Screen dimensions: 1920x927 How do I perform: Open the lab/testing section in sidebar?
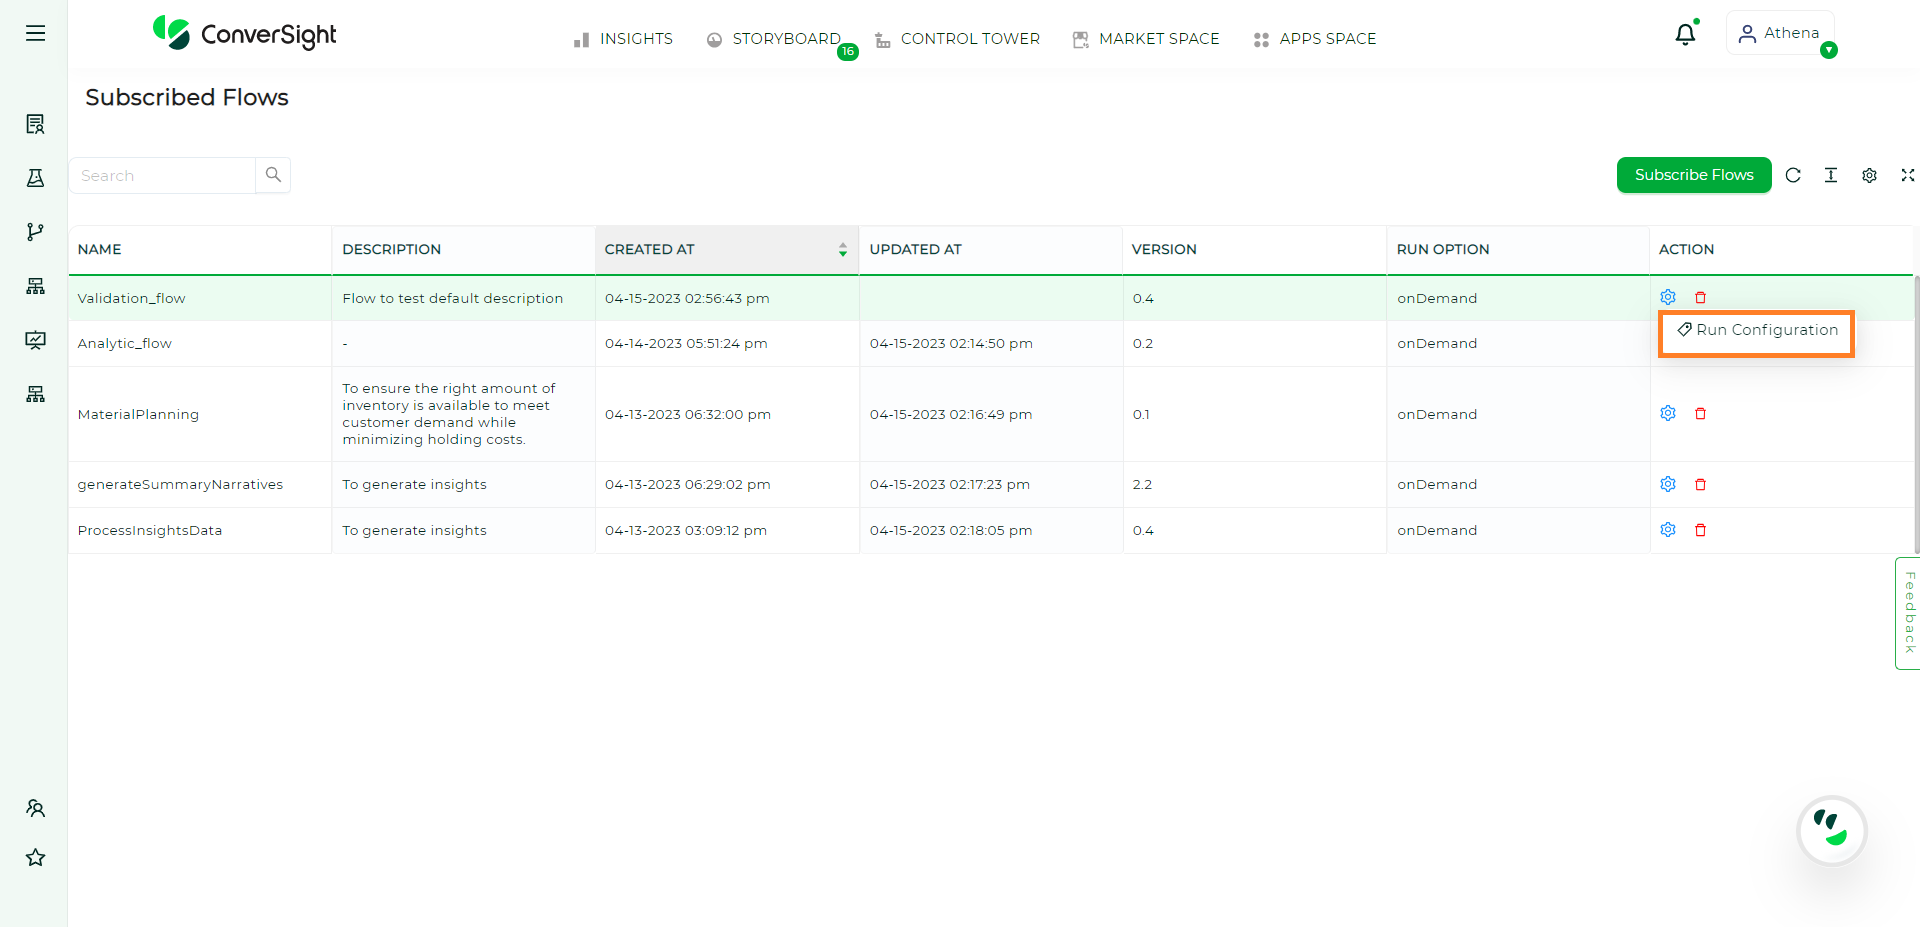[35, 177]
